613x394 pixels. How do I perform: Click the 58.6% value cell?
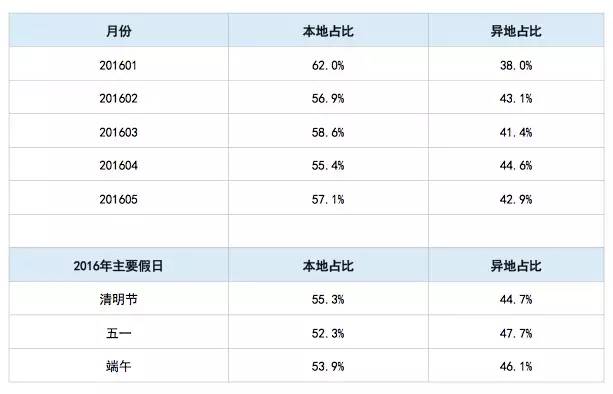(328, 132)
